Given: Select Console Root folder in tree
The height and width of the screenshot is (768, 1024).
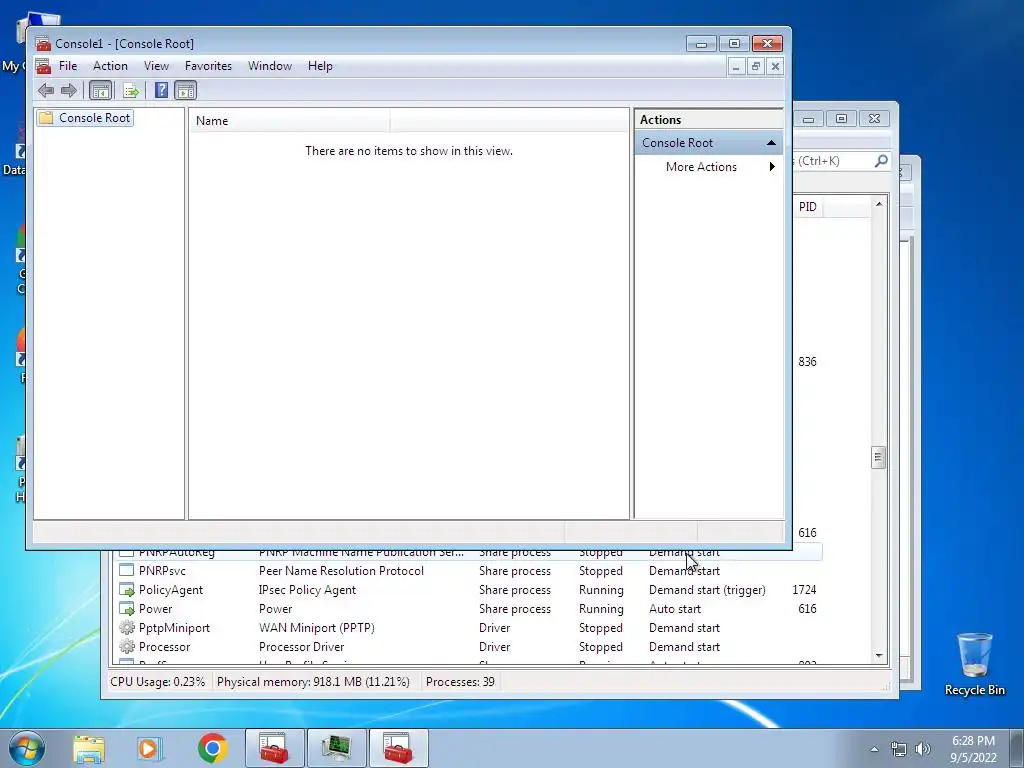Looking at the screenshot, I should (86, 118).
